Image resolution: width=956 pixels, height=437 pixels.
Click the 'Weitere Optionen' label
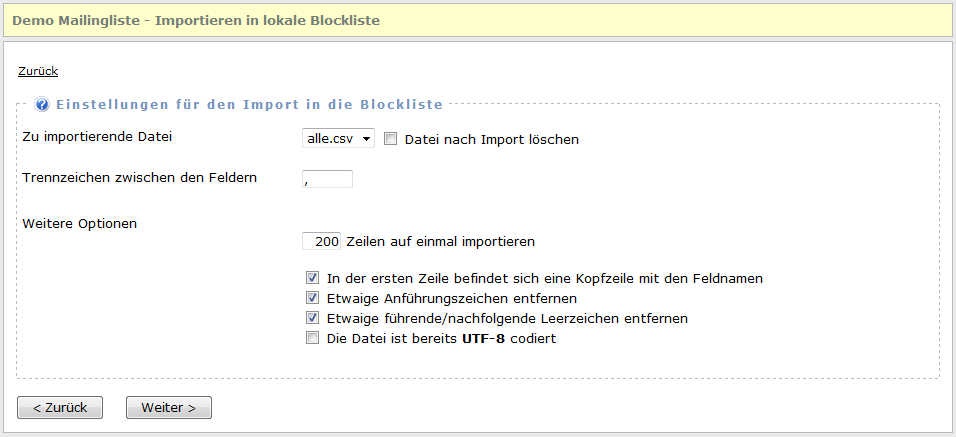pos(79,223)
